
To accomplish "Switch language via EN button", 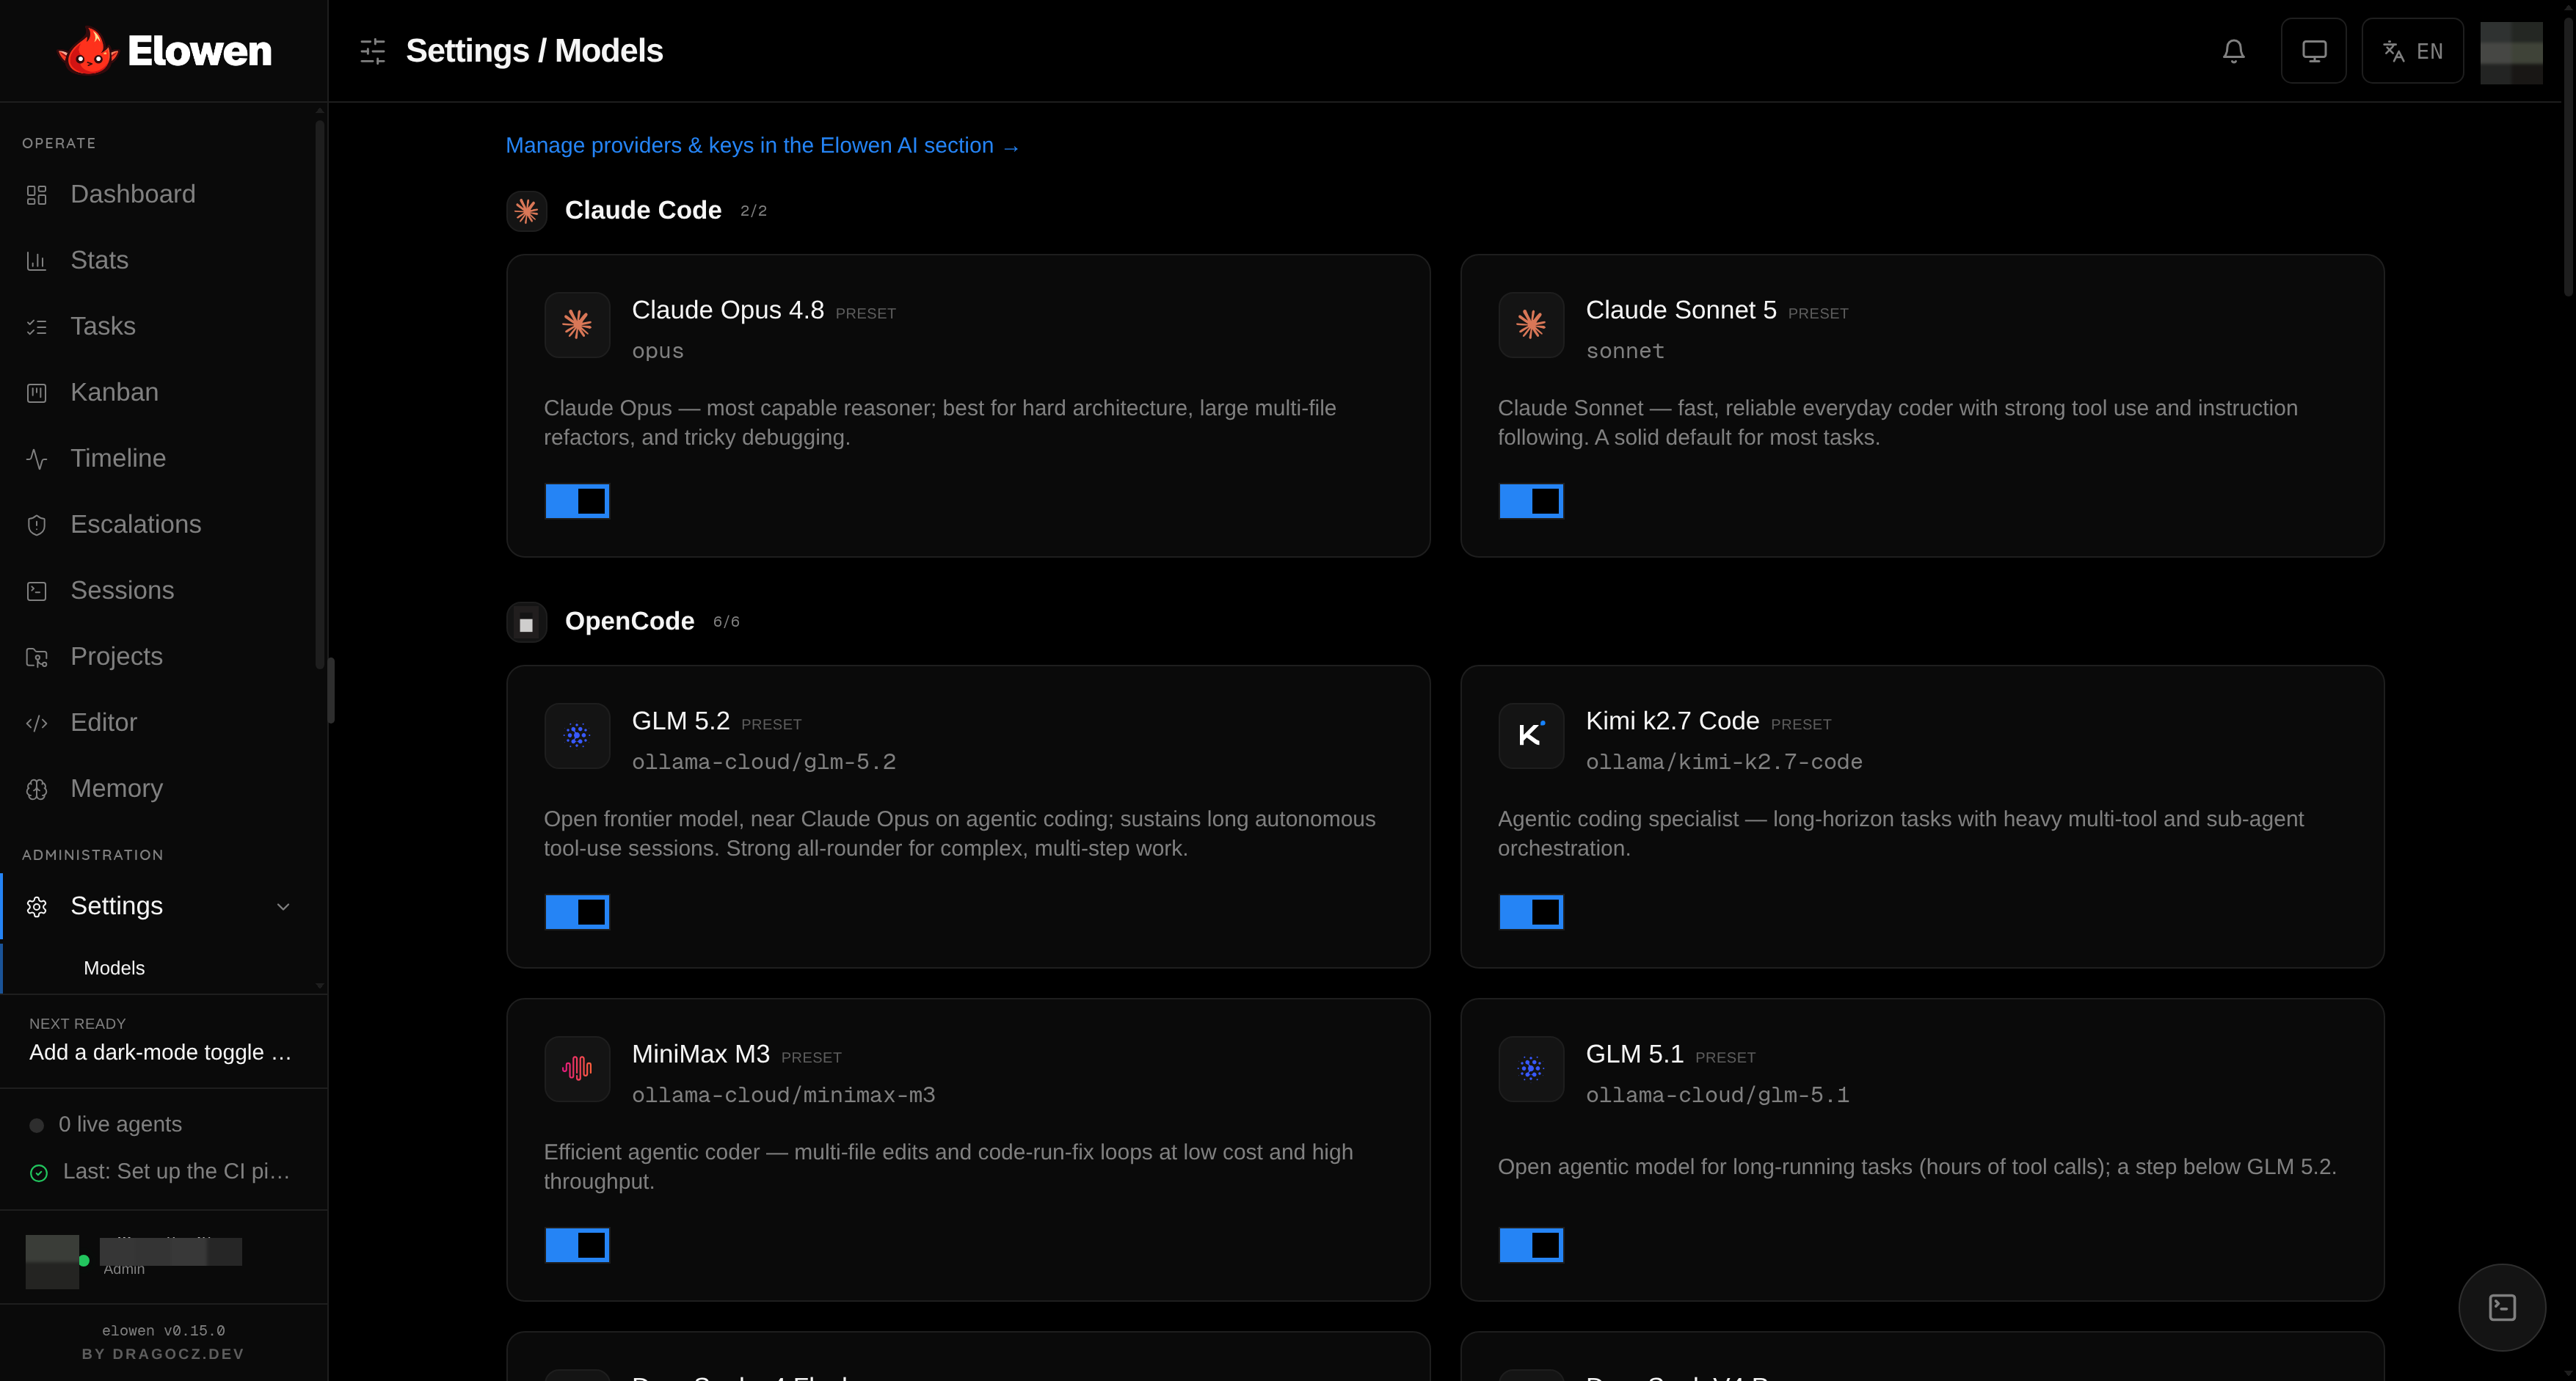I will tap(2412, 51).
